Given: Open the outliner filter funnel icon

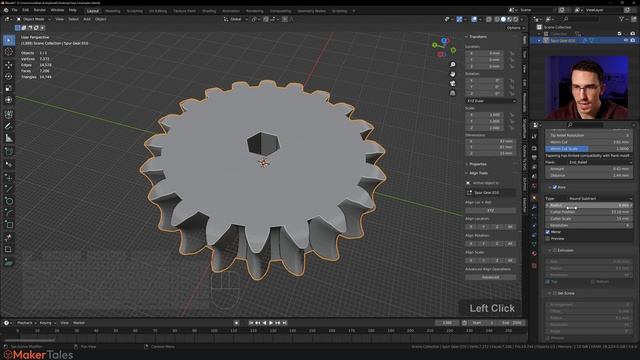Looking at the screenshot, I should [621, 19].
